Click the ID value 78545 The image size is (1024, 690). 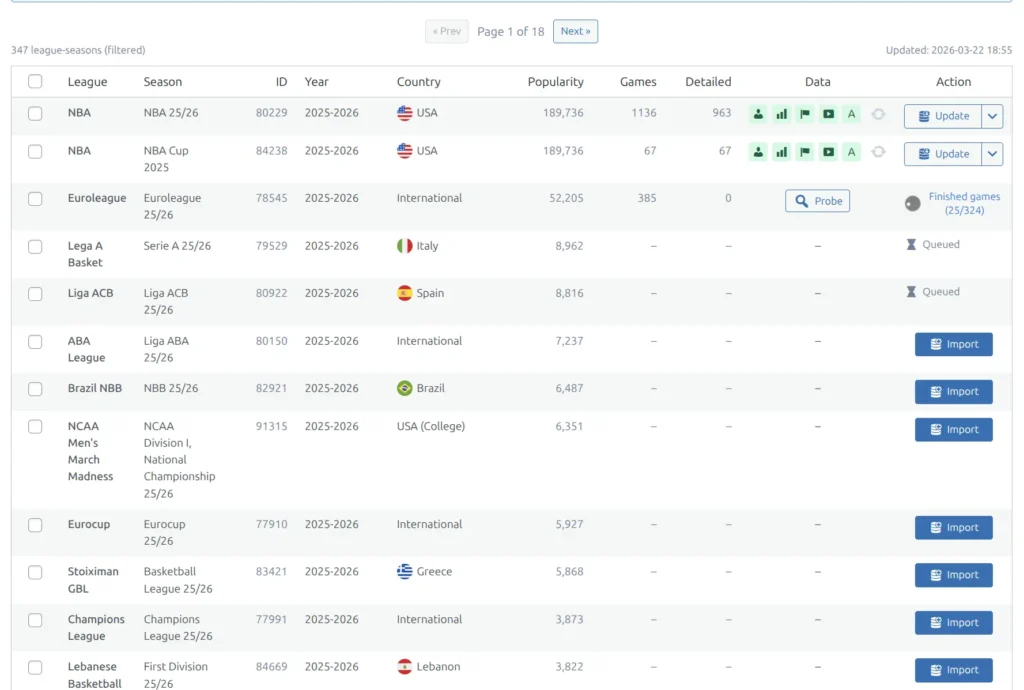click(271, 198)
